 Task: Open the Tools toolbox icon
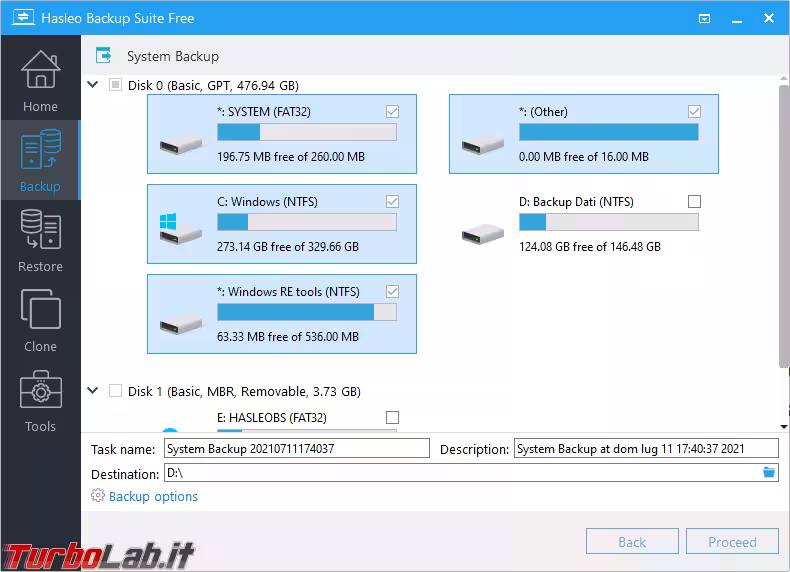(40, 390)
